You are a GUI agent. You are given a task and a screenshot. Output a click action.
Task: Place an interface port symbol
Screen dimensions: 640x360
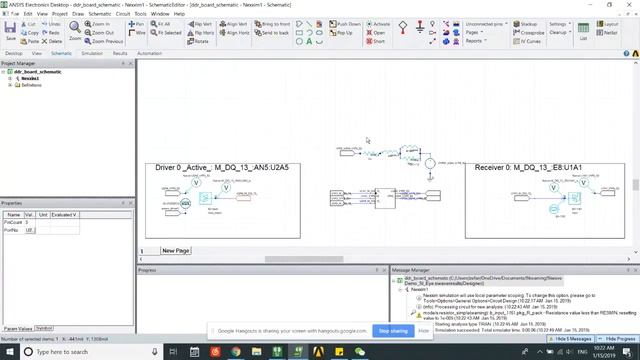tap(403, 27)
